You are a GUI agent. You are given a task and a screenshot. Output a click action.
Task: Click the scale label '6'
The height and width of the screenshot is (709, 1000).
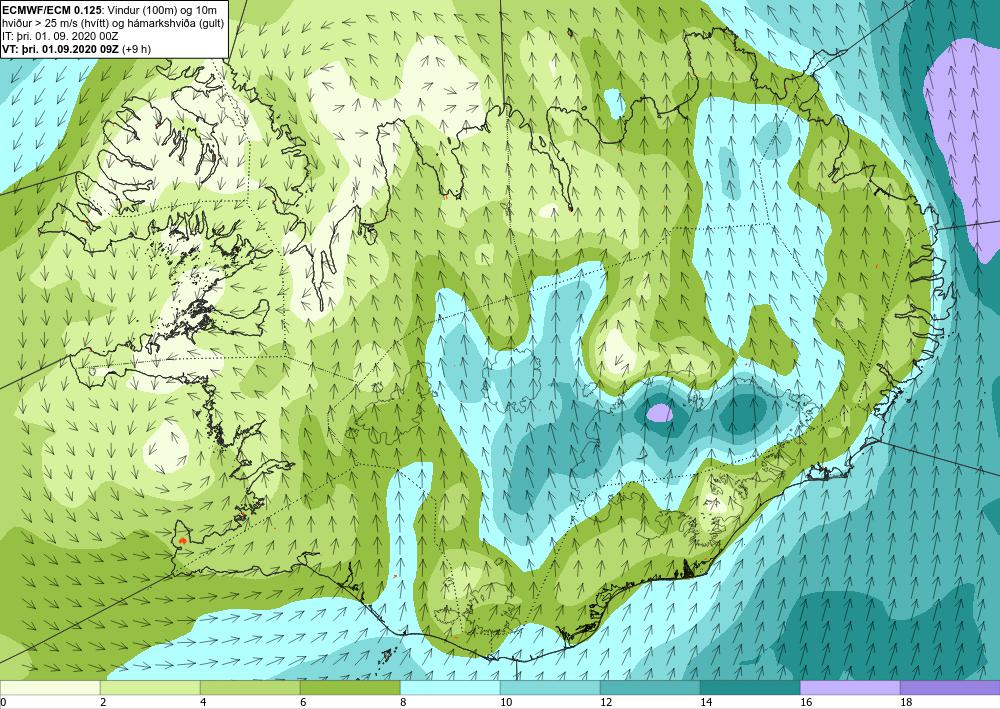tap(304, 702)
